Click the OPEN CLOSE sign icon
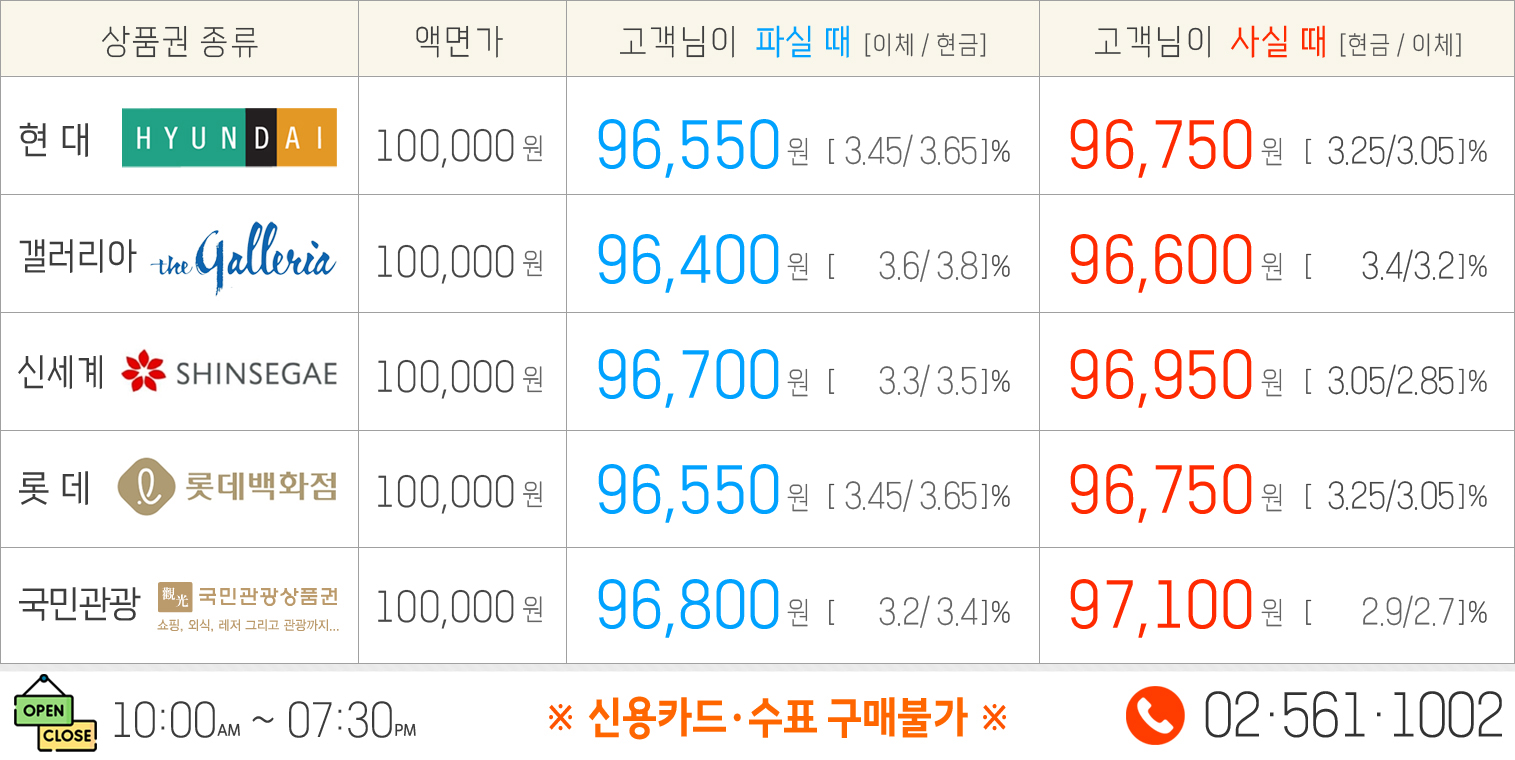The width and height of the screenshot is (1515, 760). [x=55, y=713]
